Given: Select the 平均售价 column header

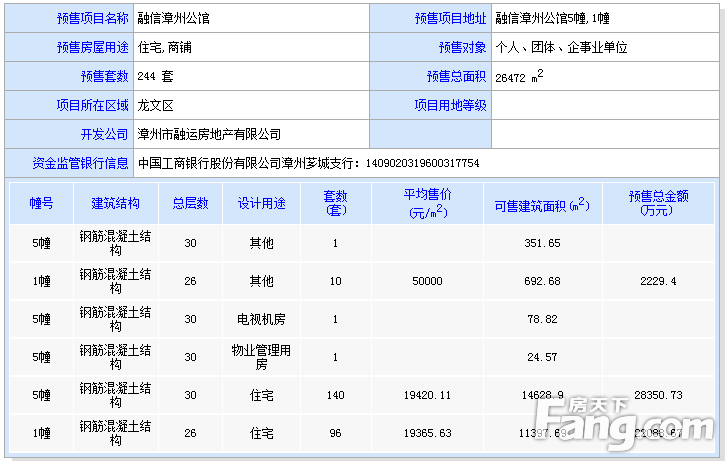Looking at the screenshot, I should 427,203.
